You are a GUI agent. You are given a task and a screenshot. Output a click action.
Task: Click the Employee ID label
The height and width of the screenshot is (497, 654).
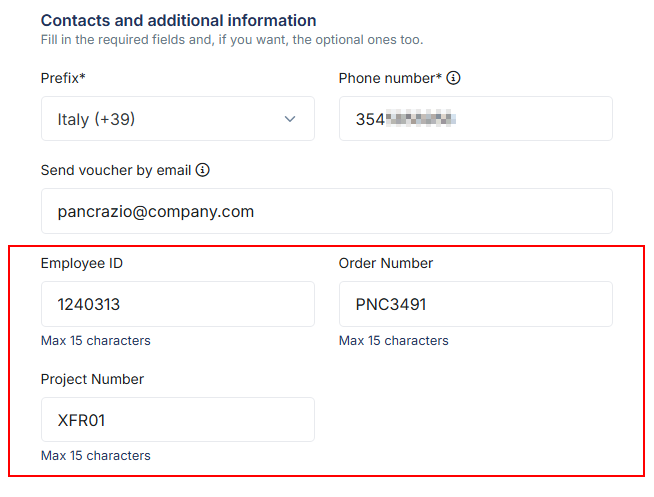[x=82, y=263]
